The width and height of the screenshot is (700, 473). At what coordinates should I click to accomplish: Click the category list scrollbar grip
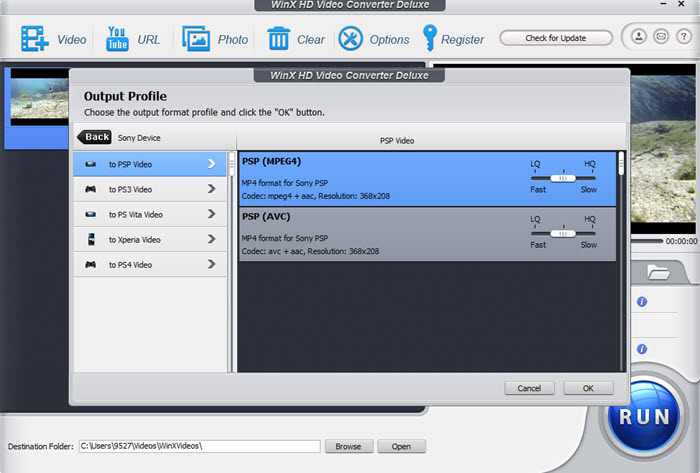pyautogui.click(x=232, y=164)
